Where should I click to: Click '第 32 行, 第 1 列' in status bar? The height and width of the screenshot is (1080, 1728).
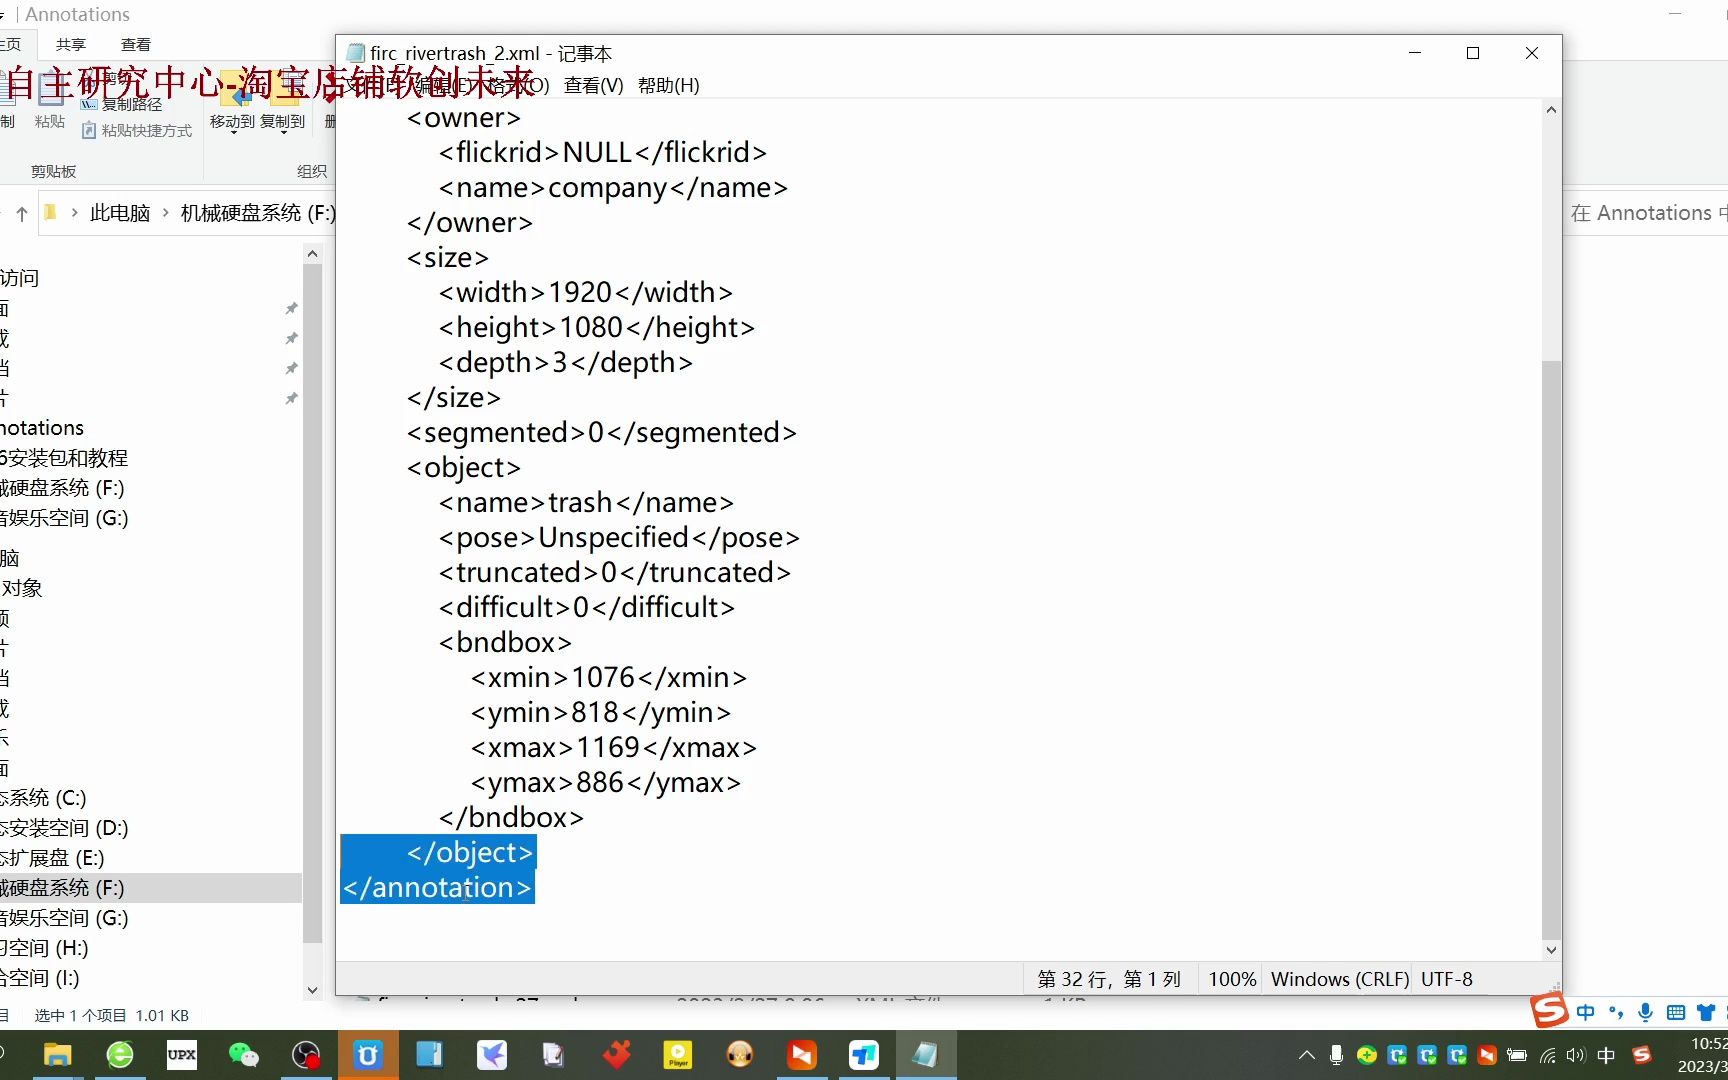tap(1109, 979)
